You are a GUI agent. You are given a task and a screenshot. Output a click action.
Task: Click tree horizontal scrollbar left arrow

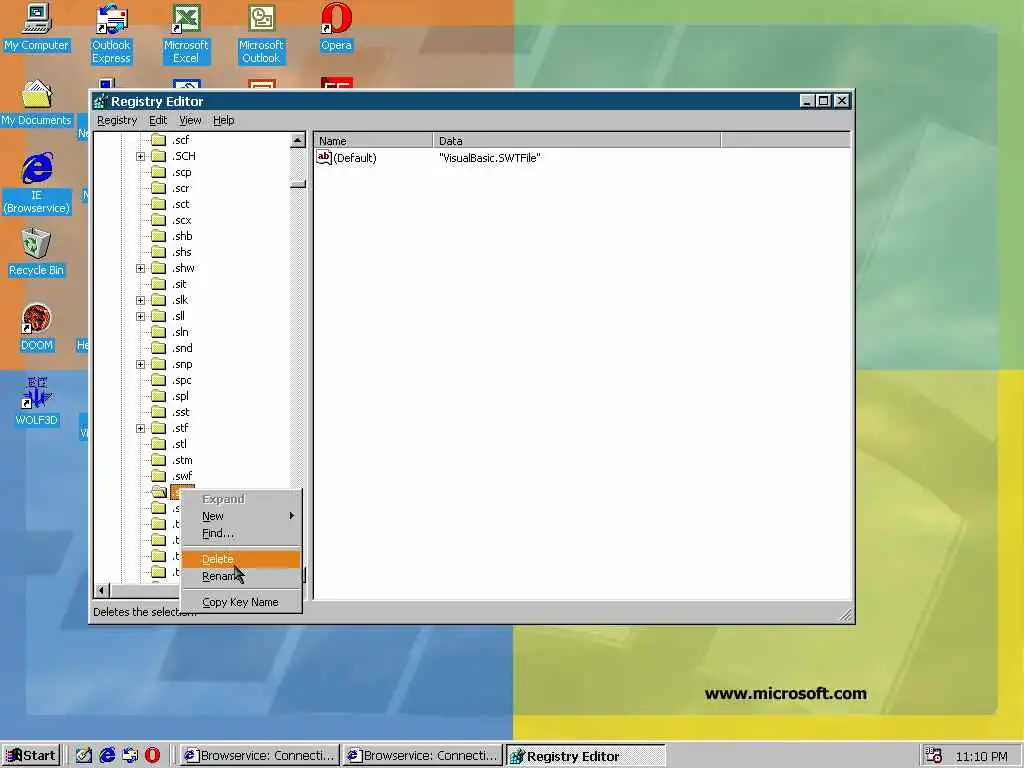101,590
